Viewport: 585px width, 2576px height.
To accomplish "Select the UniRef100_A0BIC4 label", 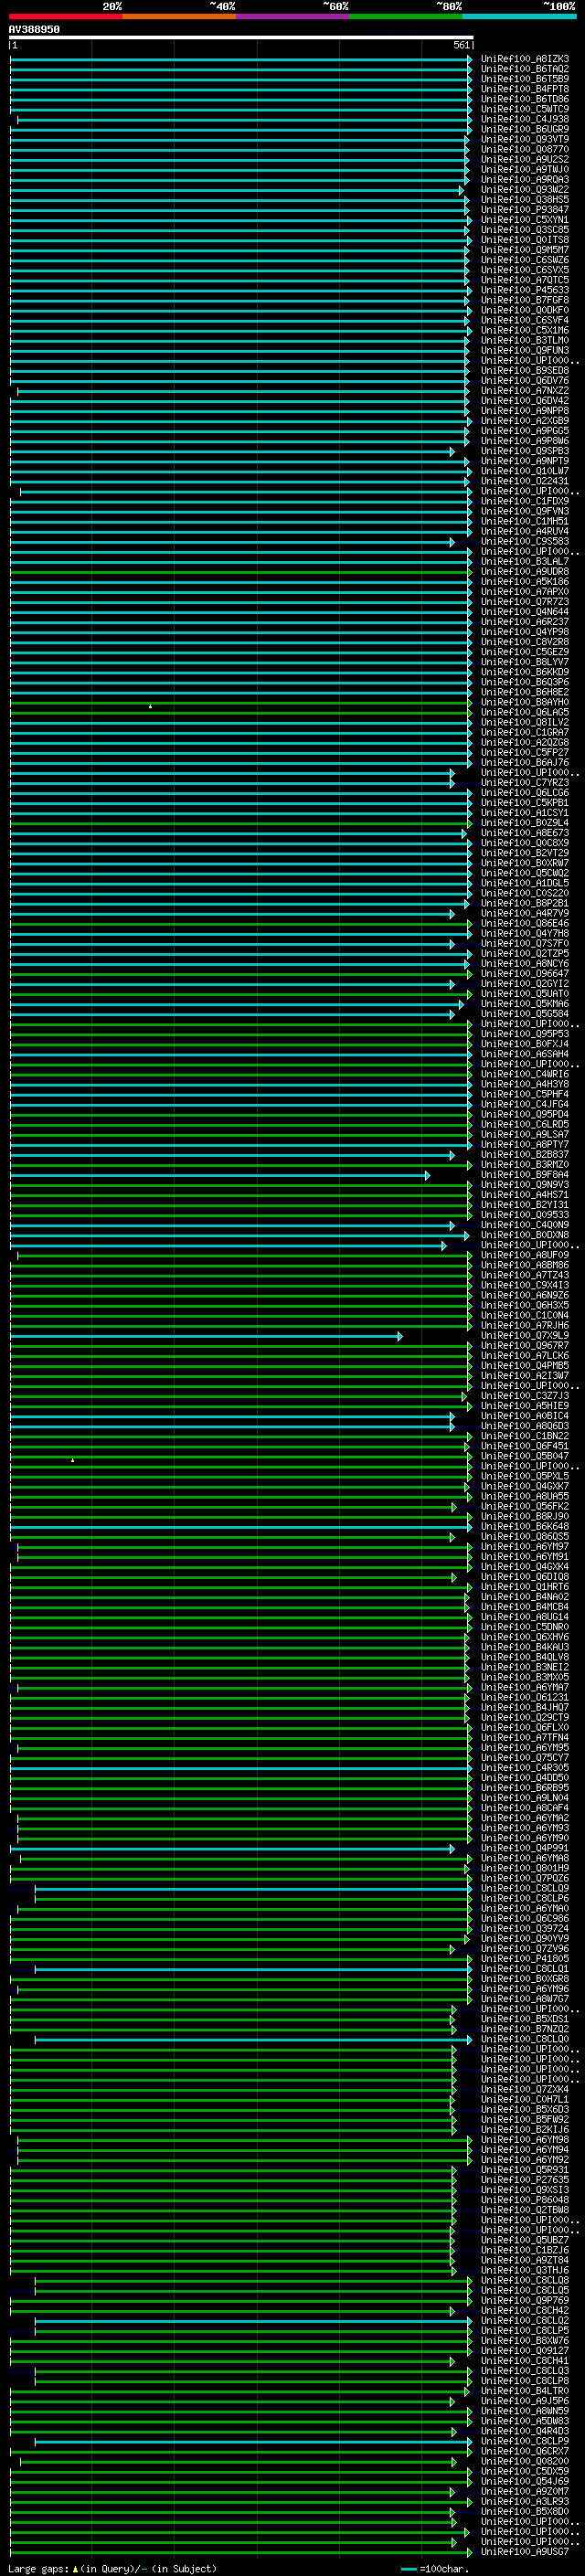I will coord(525,1415).
